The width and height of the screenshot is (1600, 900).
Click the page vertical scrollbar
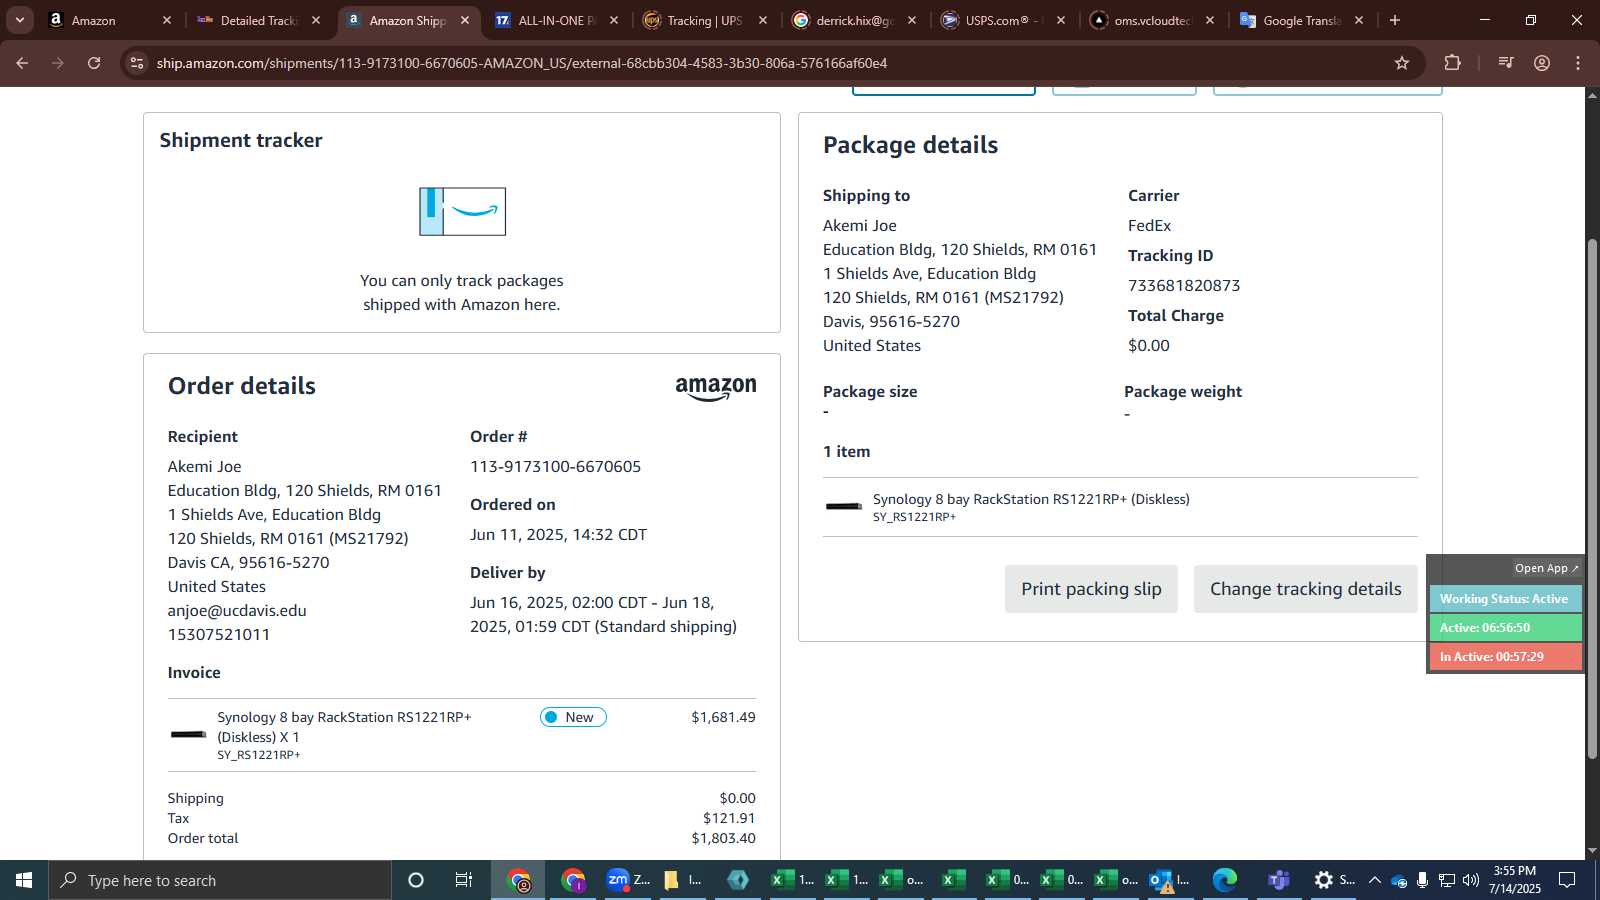(1592, 498)
